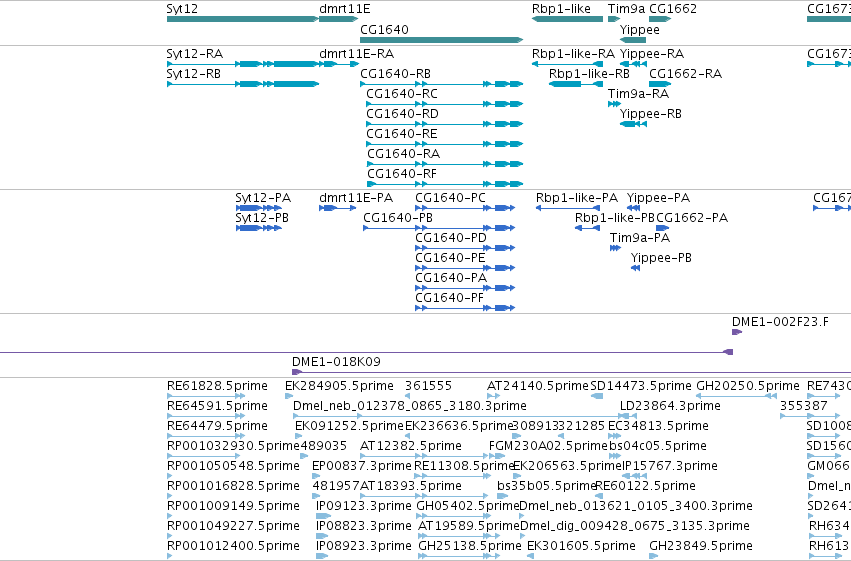Click EST FGM230A02.5prime
Screen dimensions: 851x561
pos(497,456)
